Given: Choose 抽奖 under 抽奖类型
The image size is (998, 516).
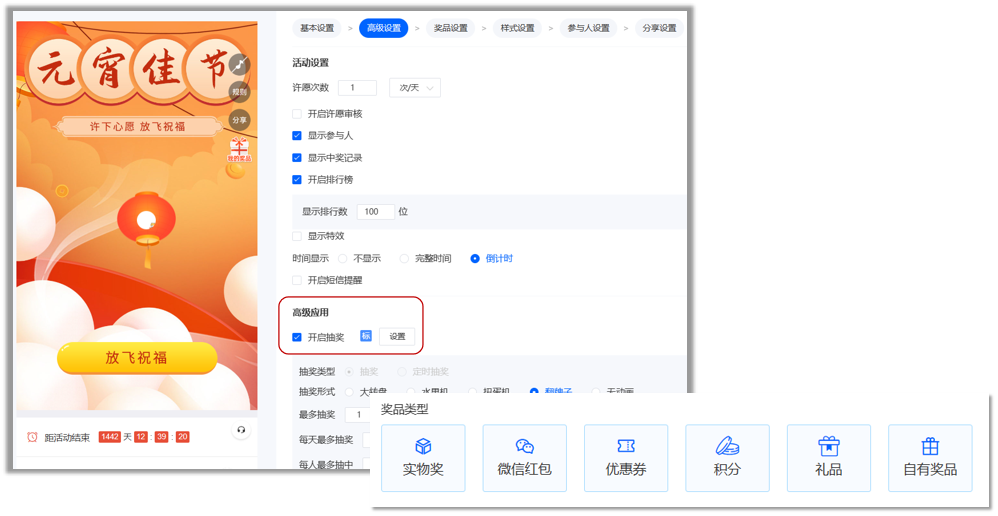Looking at the screenshot, I should pos(349,372).
